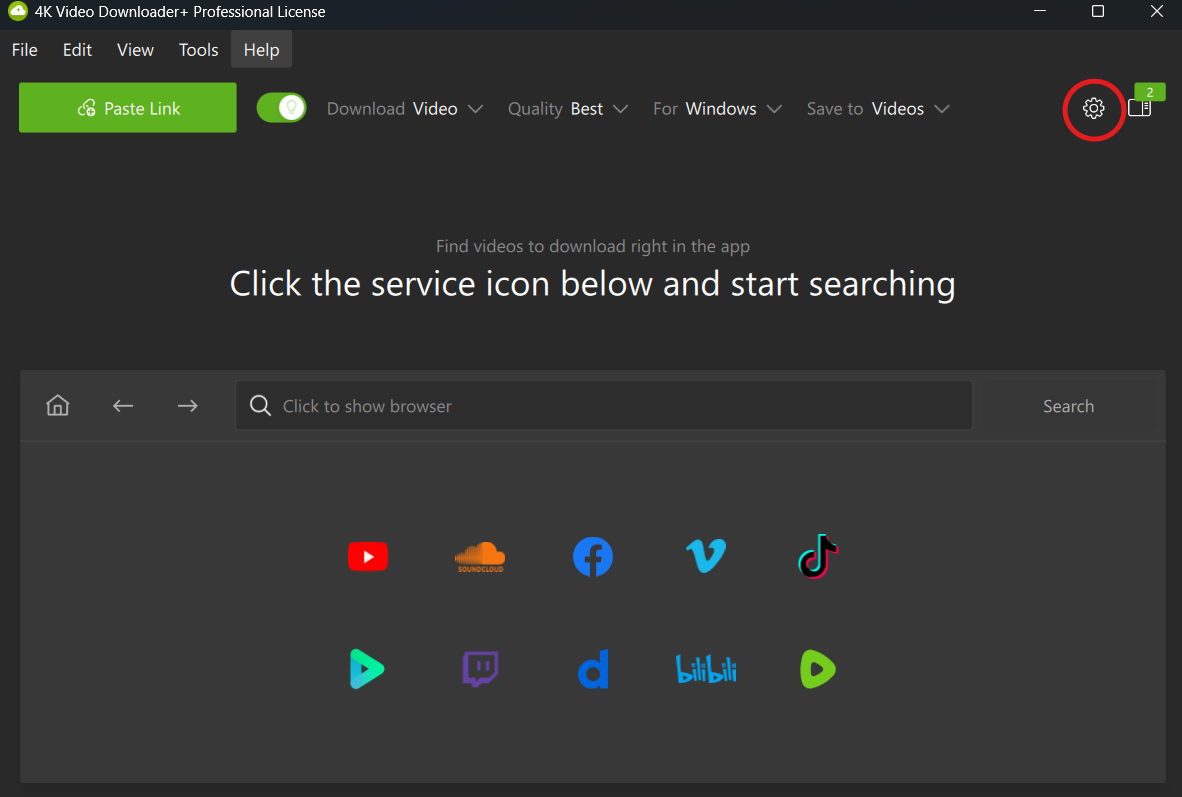Open the Quality Best dropdown

568,109
